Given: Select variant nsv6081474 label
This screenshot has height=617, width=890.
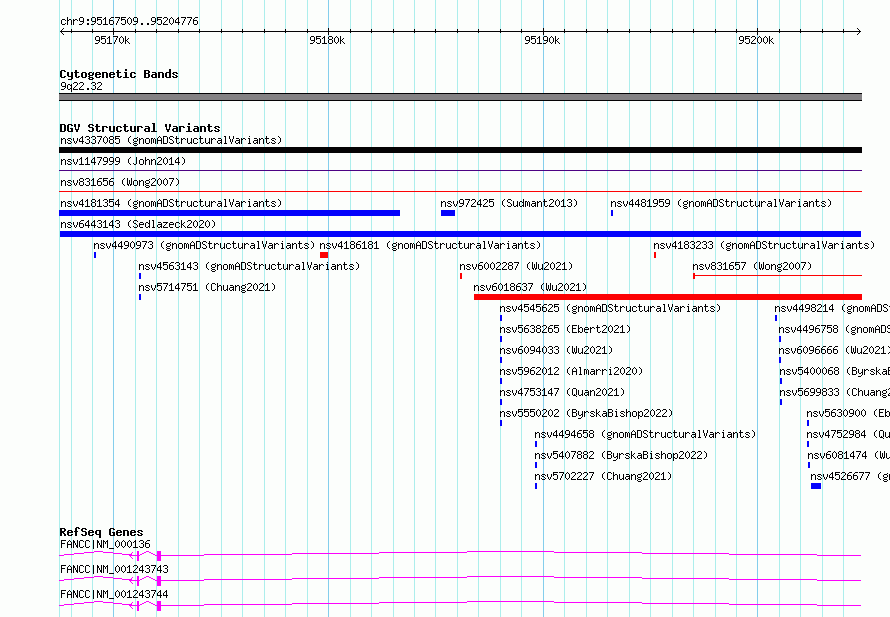Looking at the screenshot, I should pos(849,455).
